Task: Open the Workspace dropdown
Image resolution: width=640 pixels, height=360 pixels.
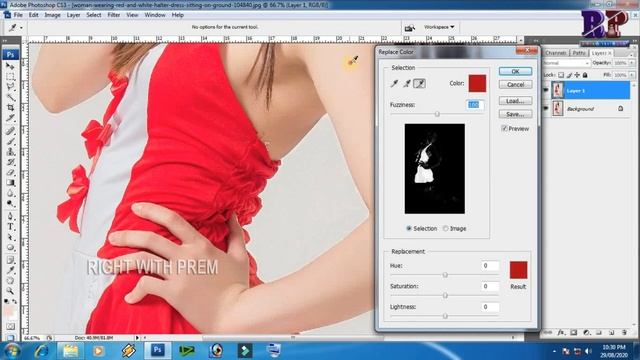Action: point(439,27)
